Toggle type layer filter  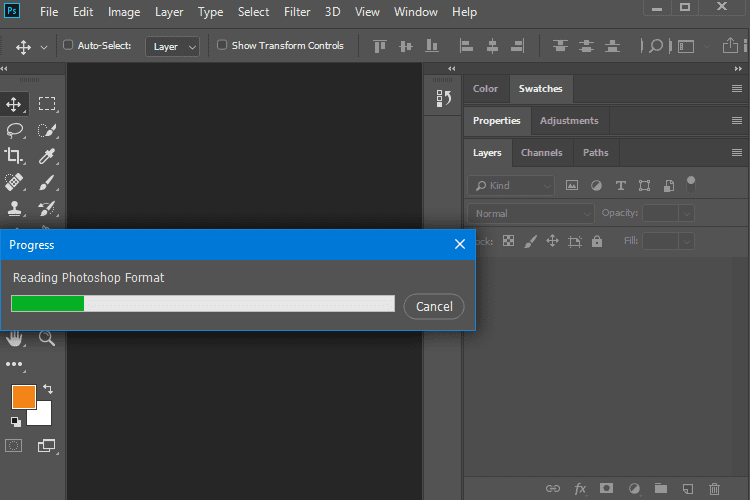click(620, 186)
